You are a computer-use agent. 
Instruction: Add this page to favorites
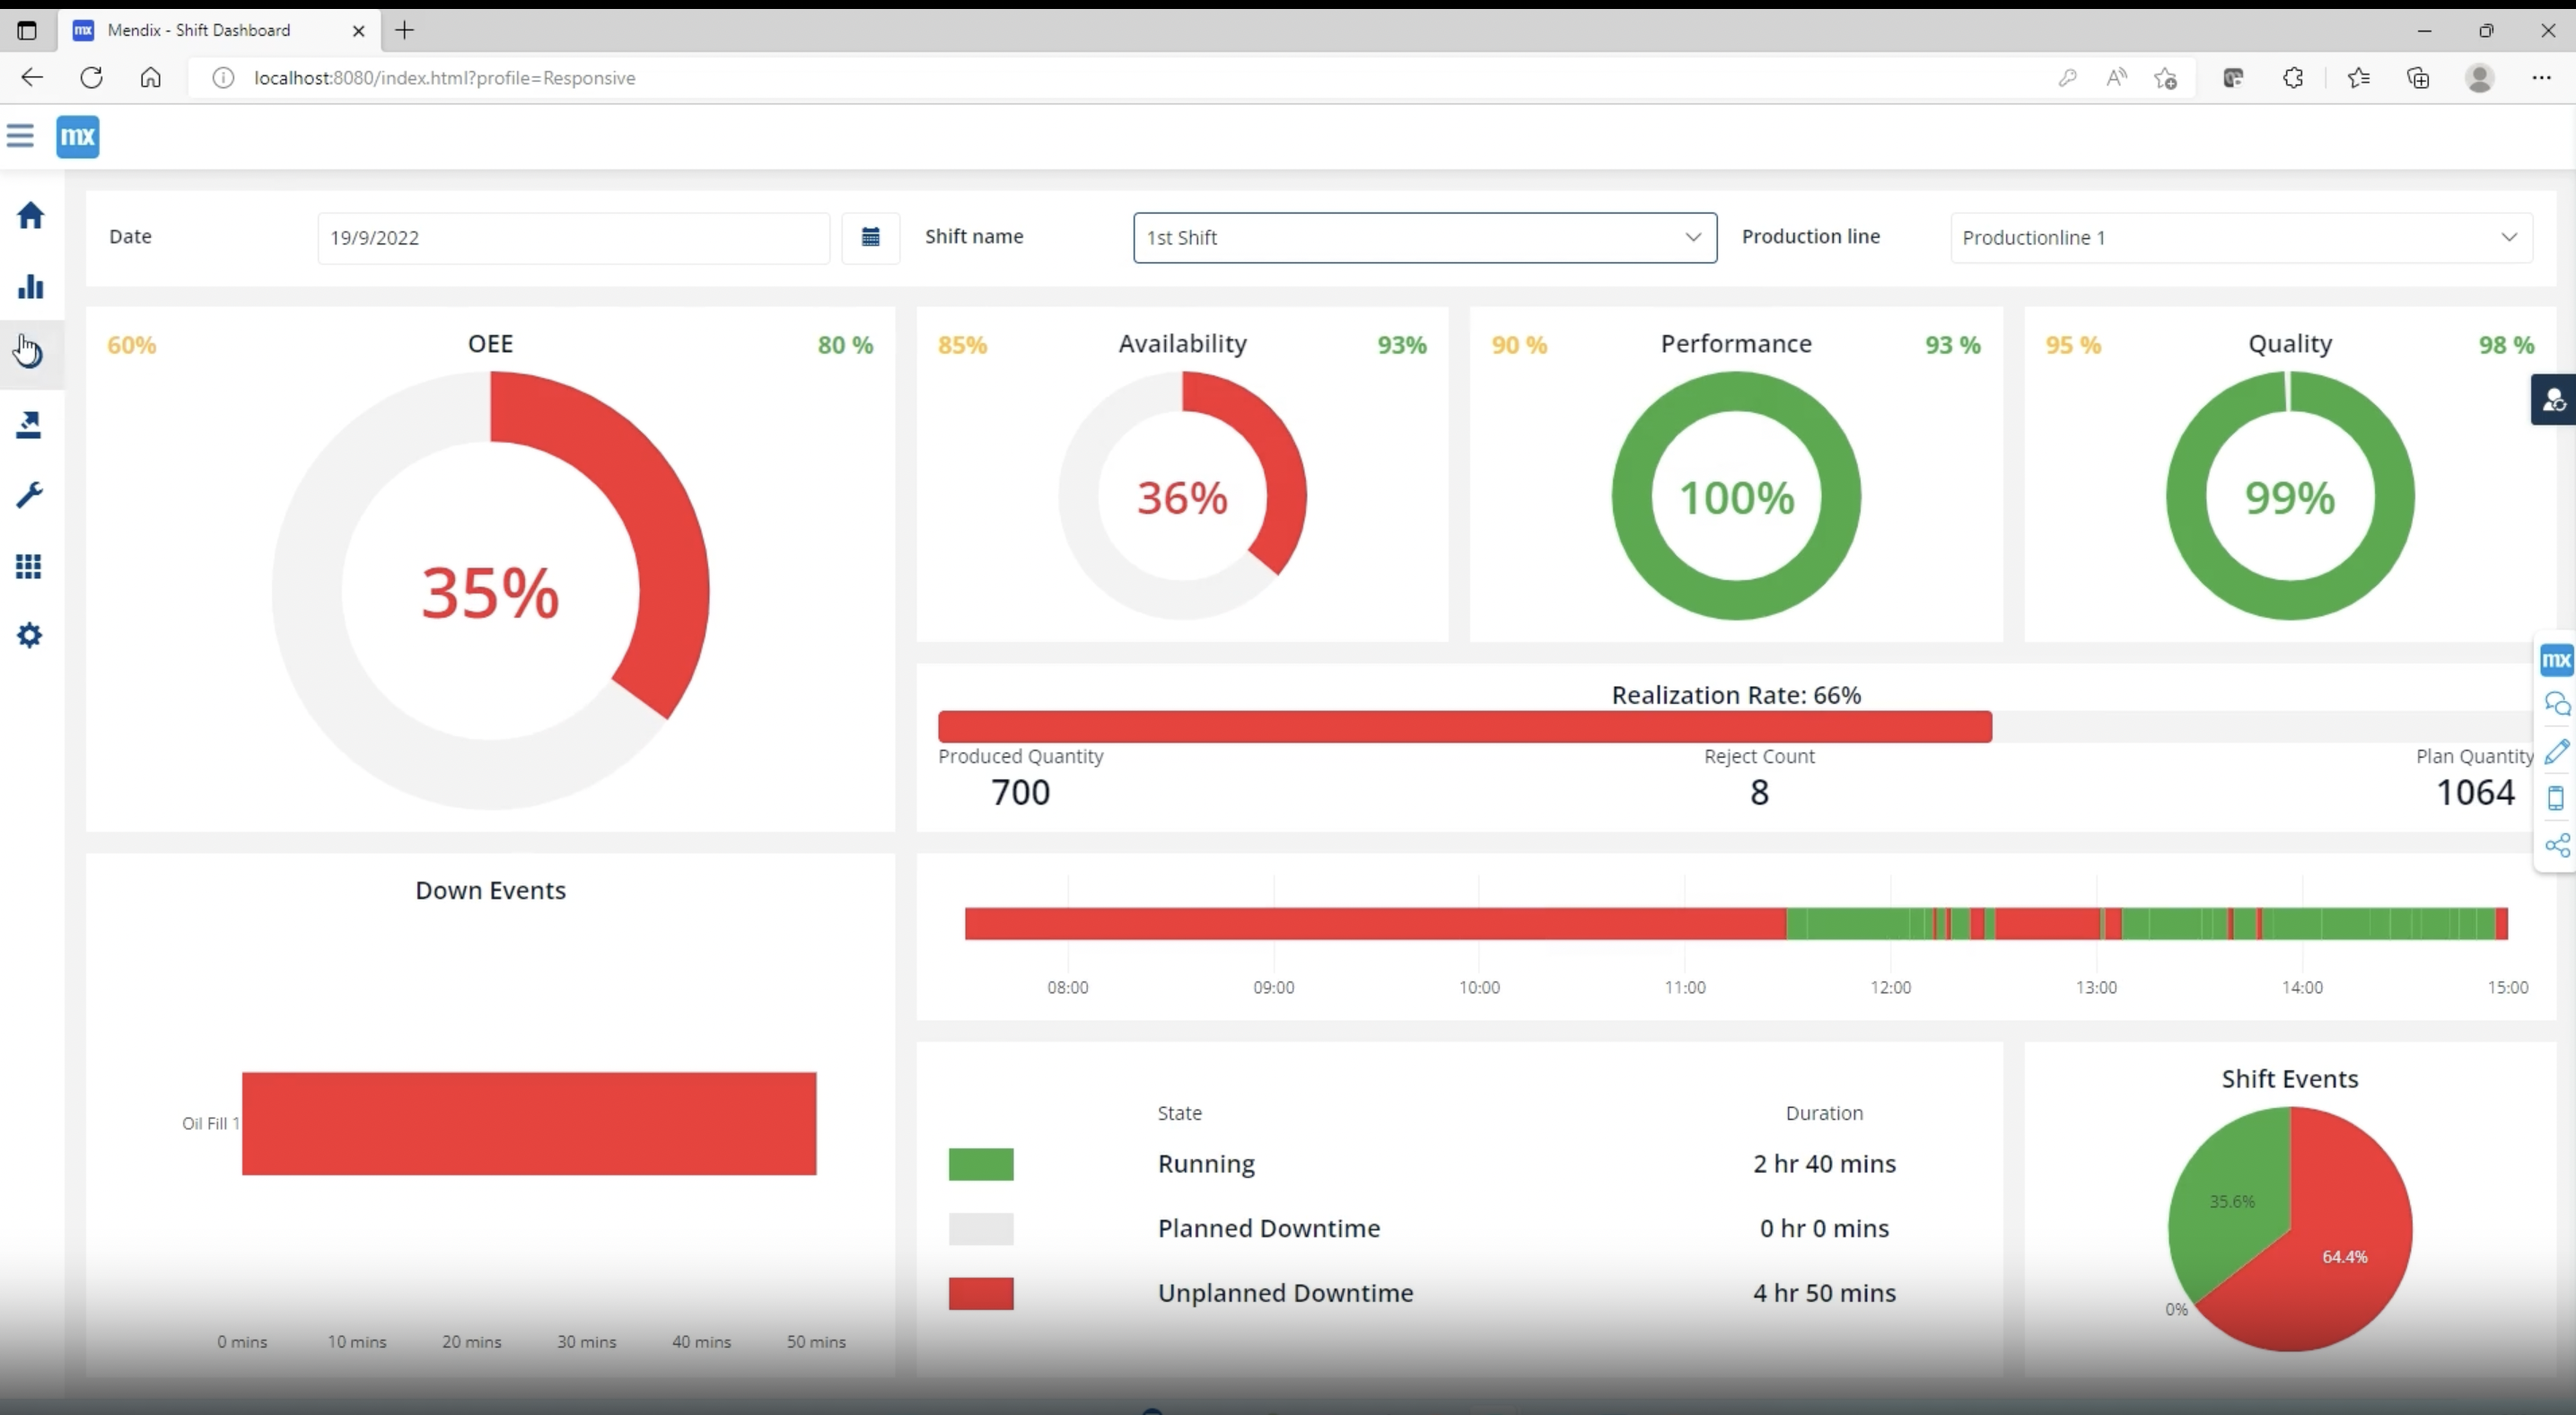pos(2166,78)
